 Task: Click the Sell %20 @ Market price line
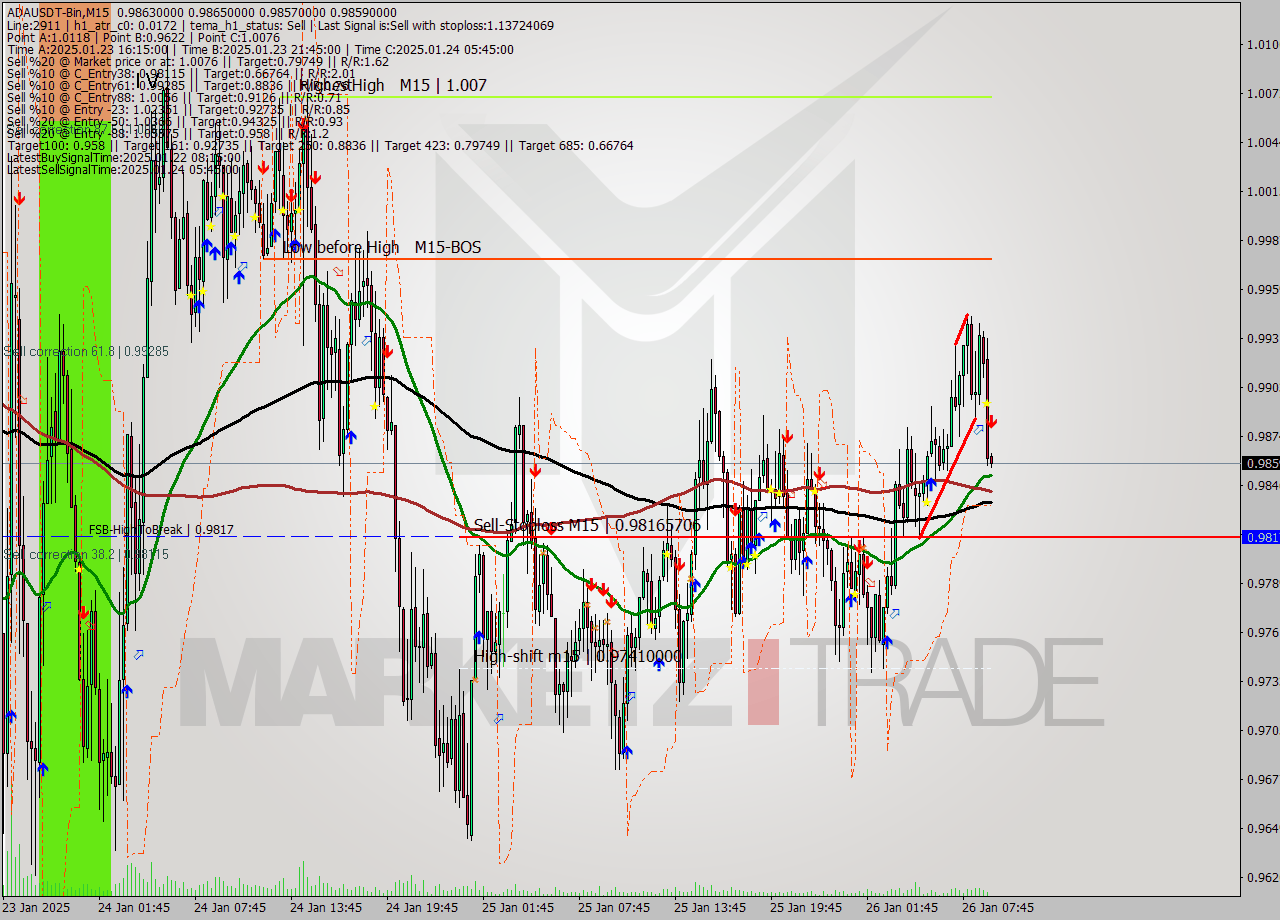[198, 61]
